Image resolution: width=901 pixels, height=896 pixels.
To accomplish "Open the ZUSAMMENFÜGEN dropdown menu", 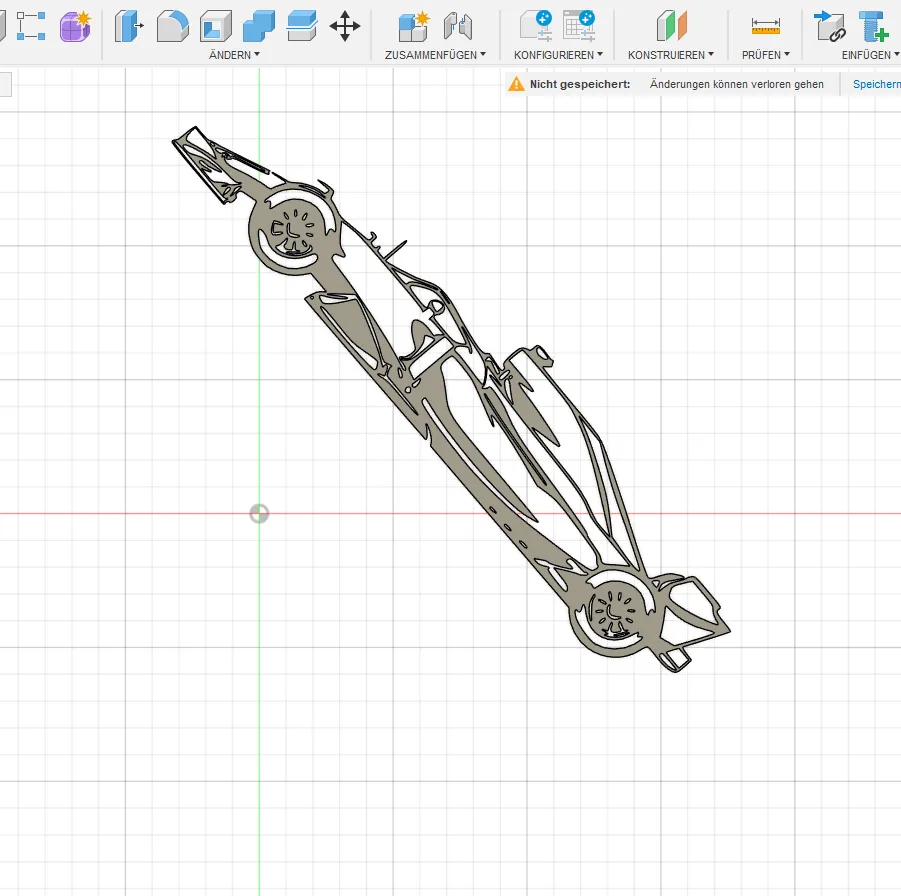I will (435, 55).
